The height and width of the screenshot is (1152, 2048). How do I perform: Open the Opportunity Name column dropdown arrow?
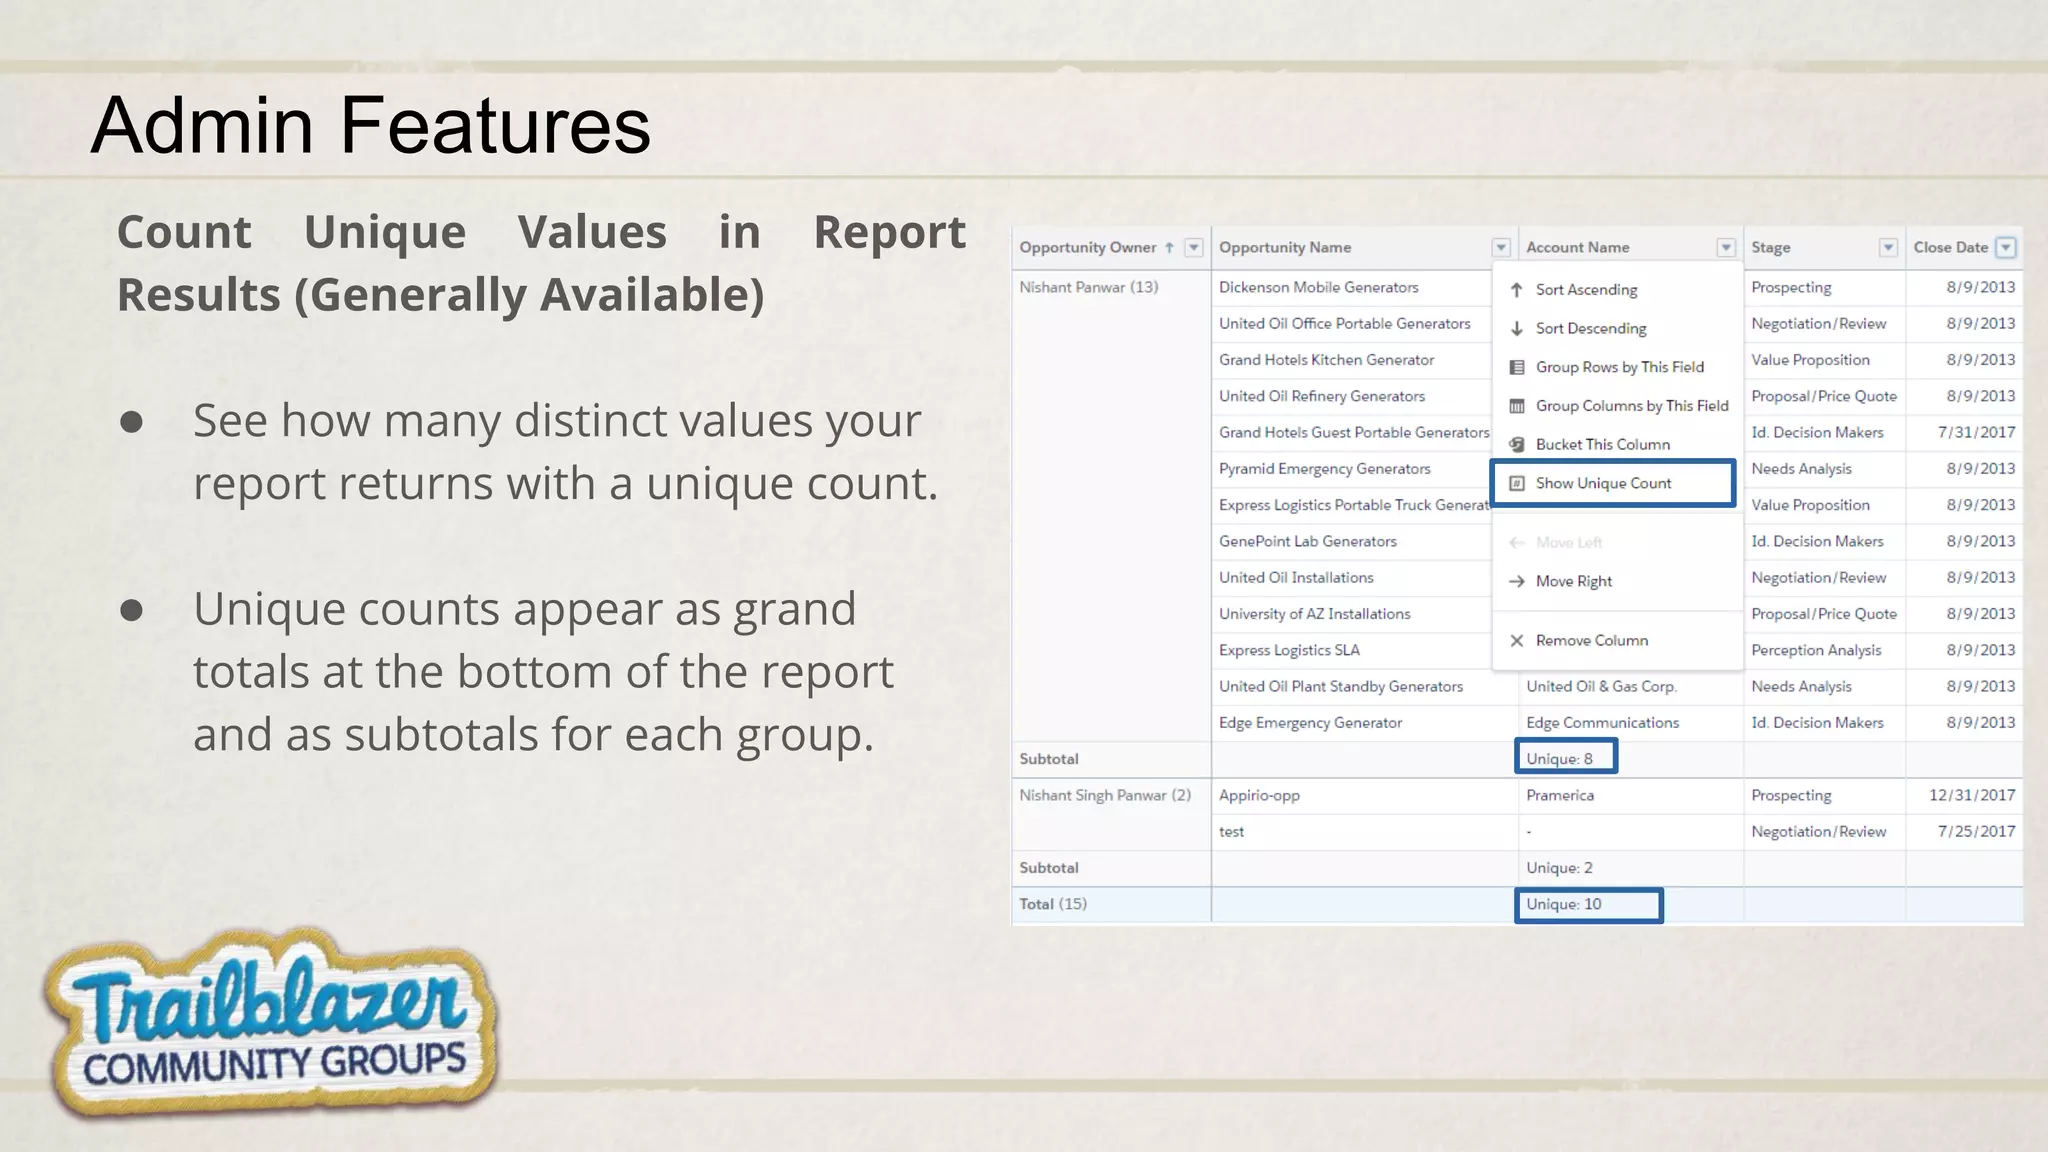1501,248
